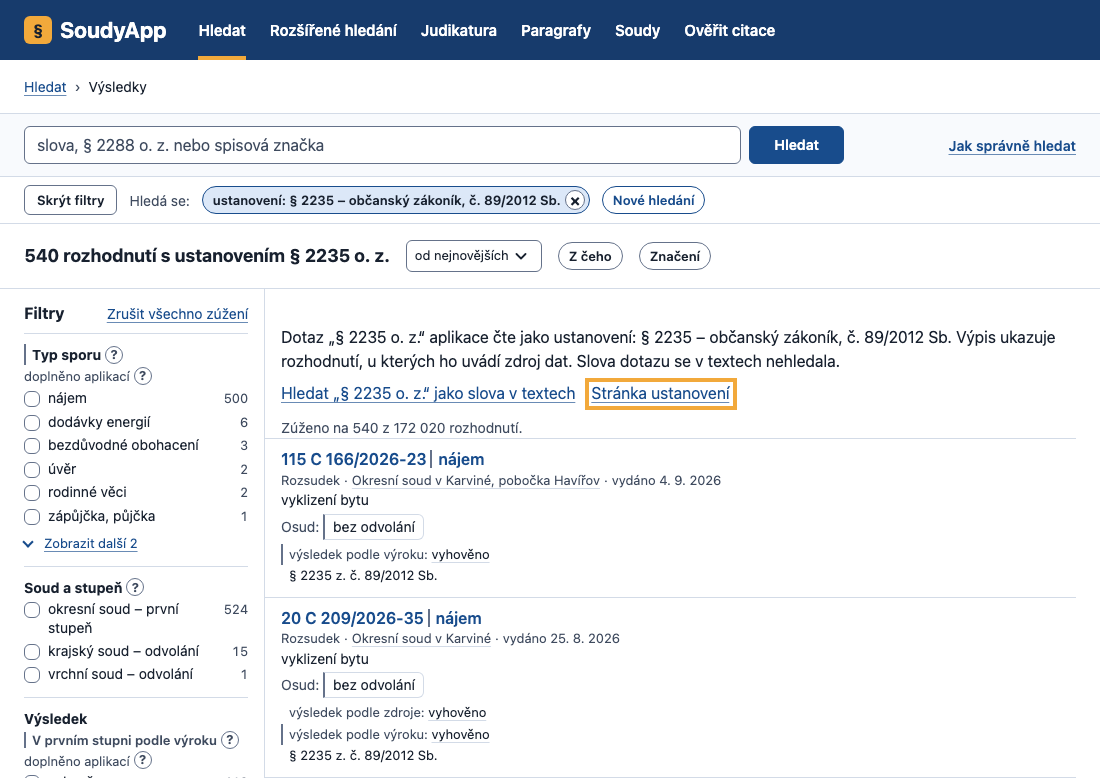Screen dimensions: 1100x778
Task: Enable bezdůvodné obohacení filter
Action: [x=32, y=446]
